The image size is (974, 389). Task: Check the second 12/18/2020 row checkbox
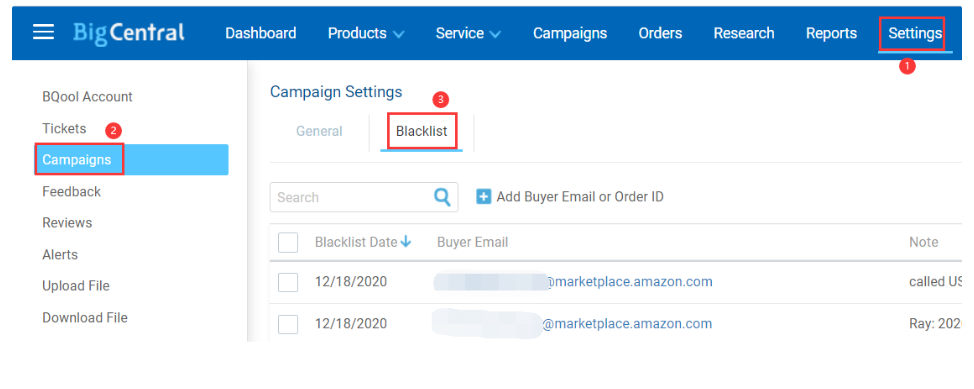coord(288,324)
